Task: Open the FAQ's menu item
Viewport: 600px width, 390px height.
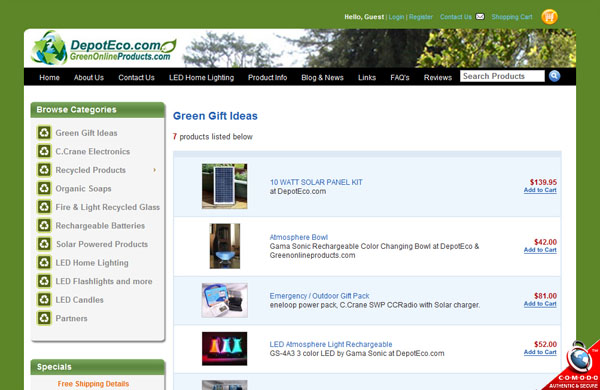Action: pyautogui.click(x=400, y=78)
